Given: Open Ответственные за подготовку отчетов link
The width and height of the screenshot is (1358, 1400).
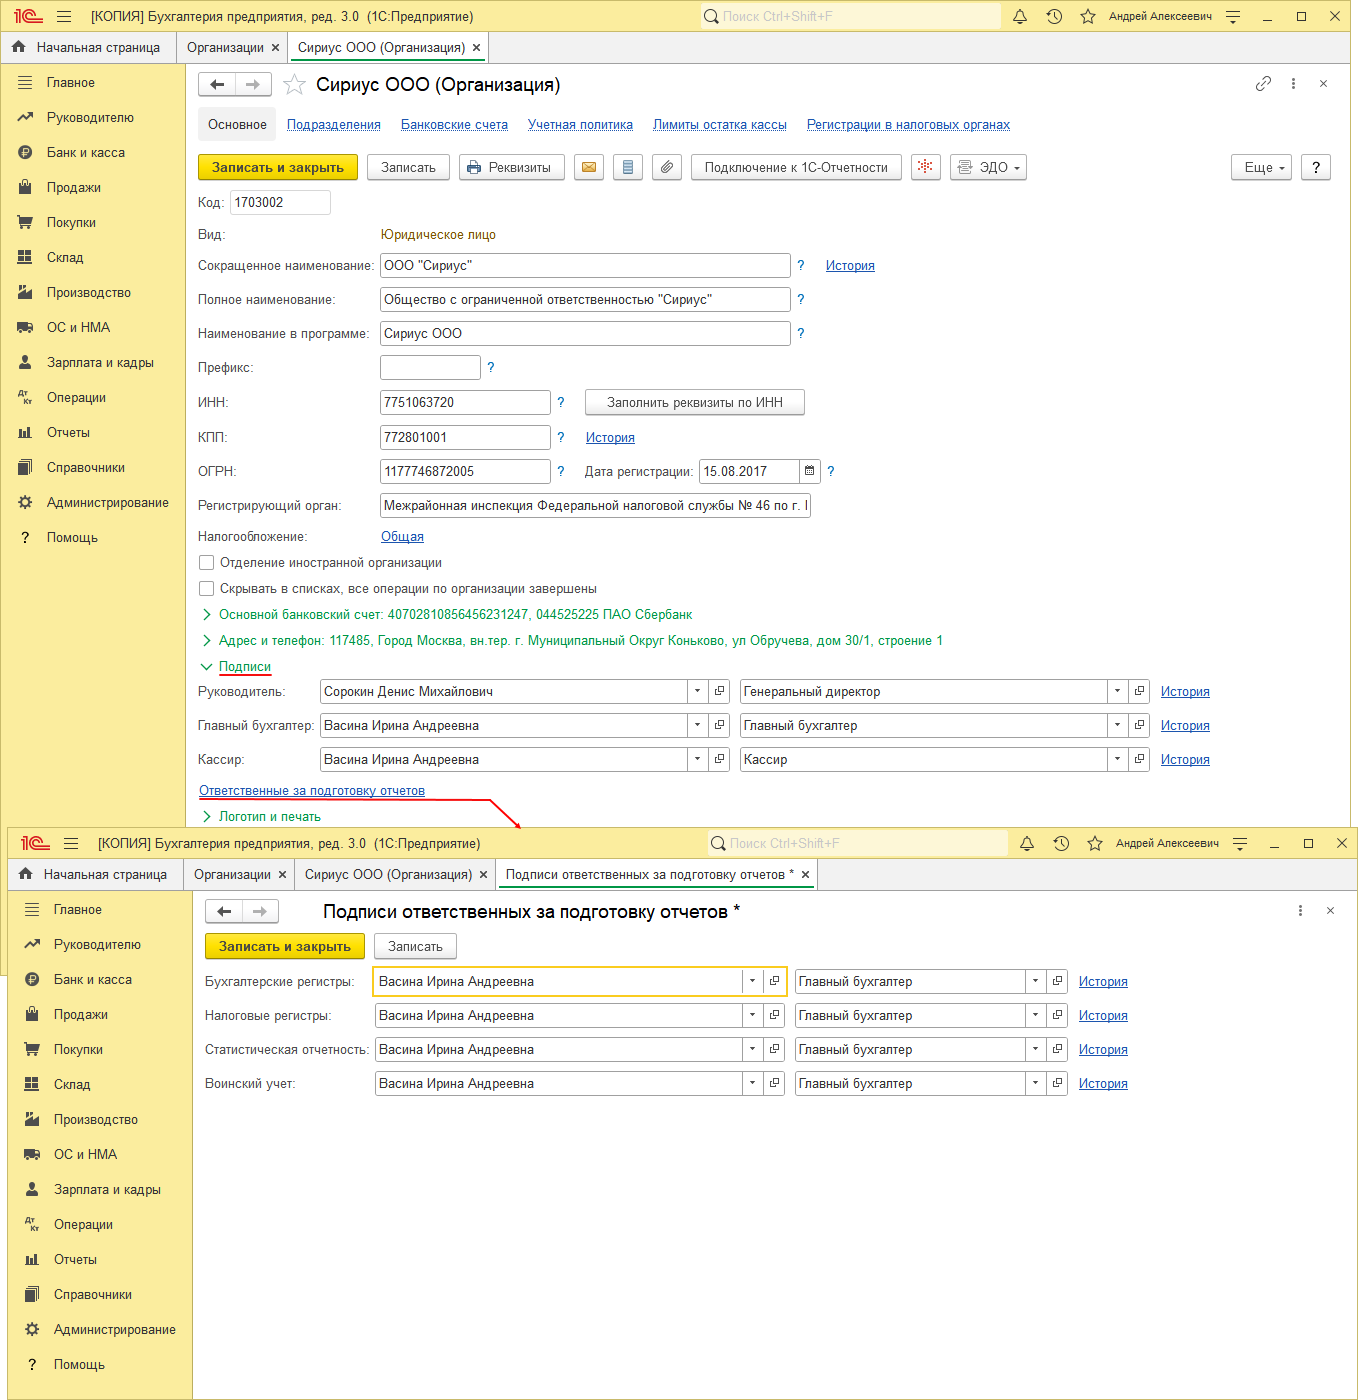Looking at the screenshot, I should (x=312, y=791).
